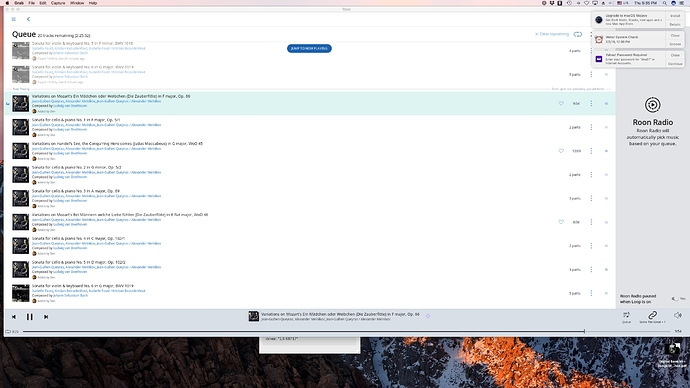Click the Clear Upcoming link

pyautogui.click(x=552, y=34)
